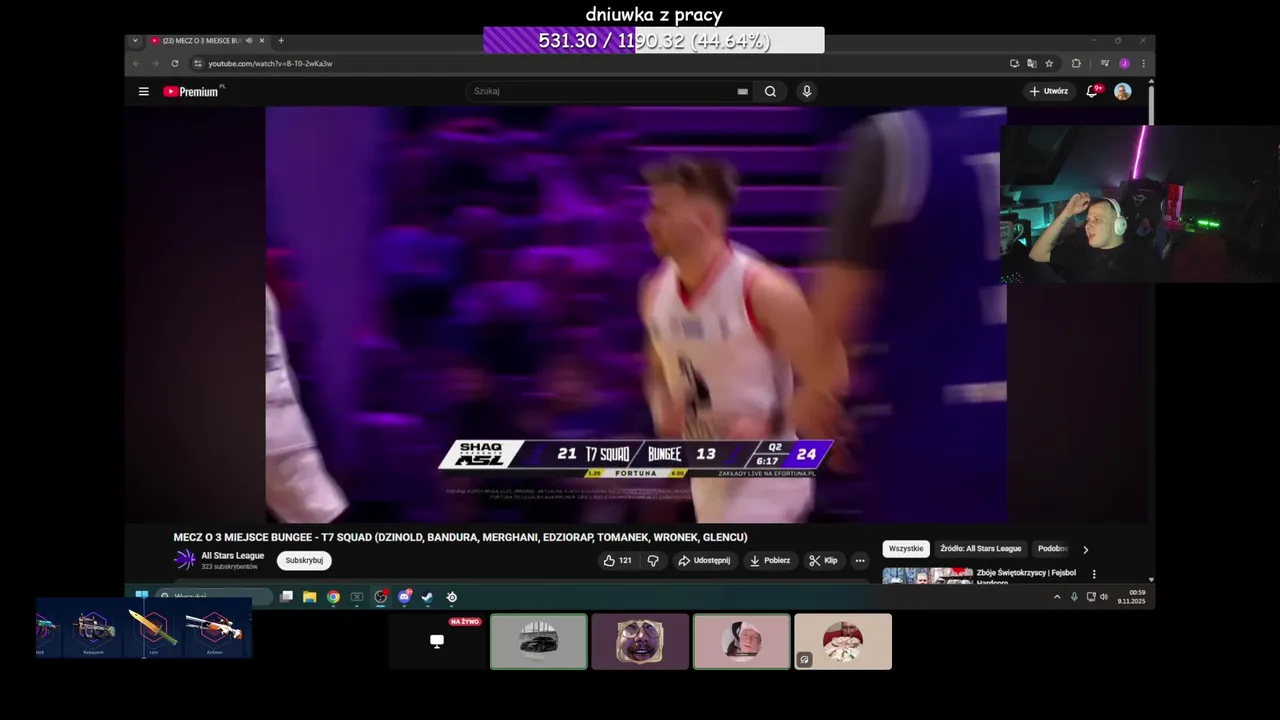This screenshot has height=720, width=1280.
Task: Click the Subskrybuj button
Action: [x=304, y=560]
